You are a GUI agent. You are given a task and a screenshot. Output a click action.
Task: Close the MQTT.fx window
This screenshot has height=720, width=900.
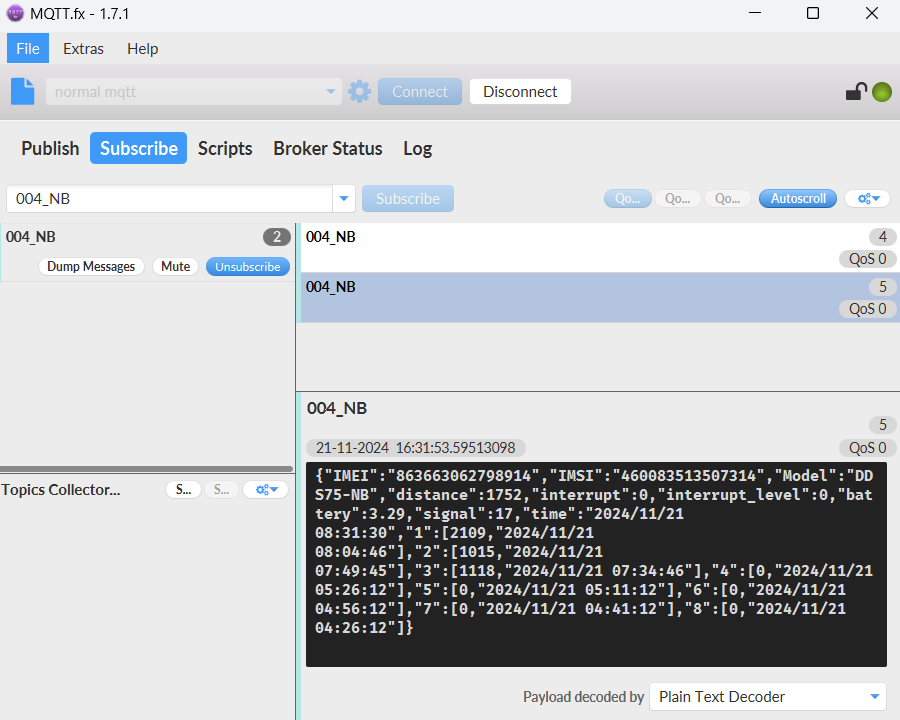point(872,13)
